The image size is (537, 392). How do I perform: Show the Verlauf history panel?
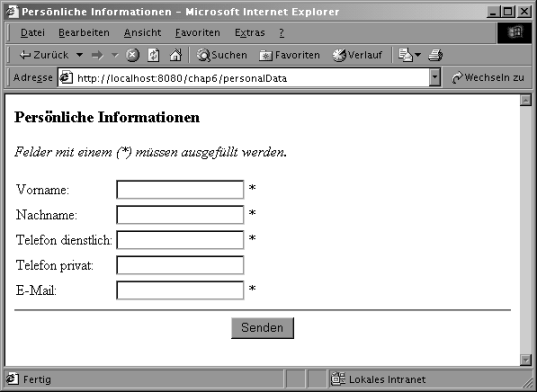coord(357,55)
